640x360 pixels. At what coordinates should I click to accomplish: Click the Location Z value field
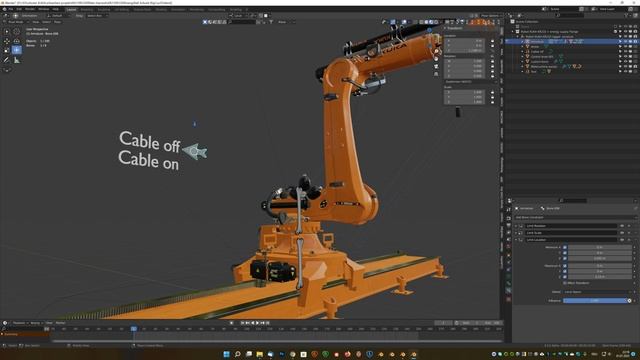pos(465,51)
